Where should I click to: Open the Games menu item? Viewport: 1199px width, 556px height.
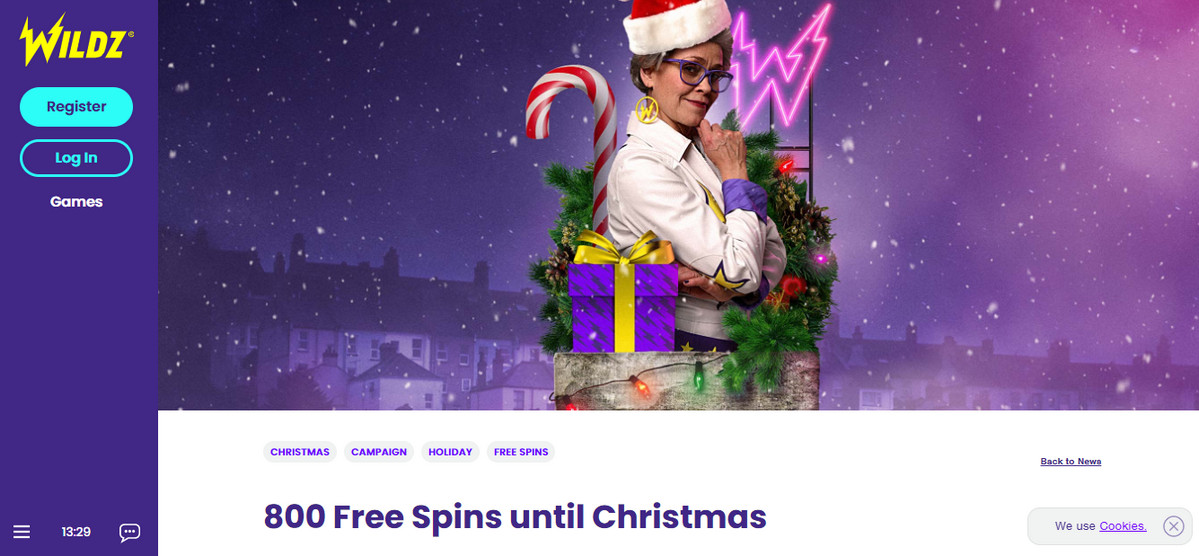coord(76,202)
